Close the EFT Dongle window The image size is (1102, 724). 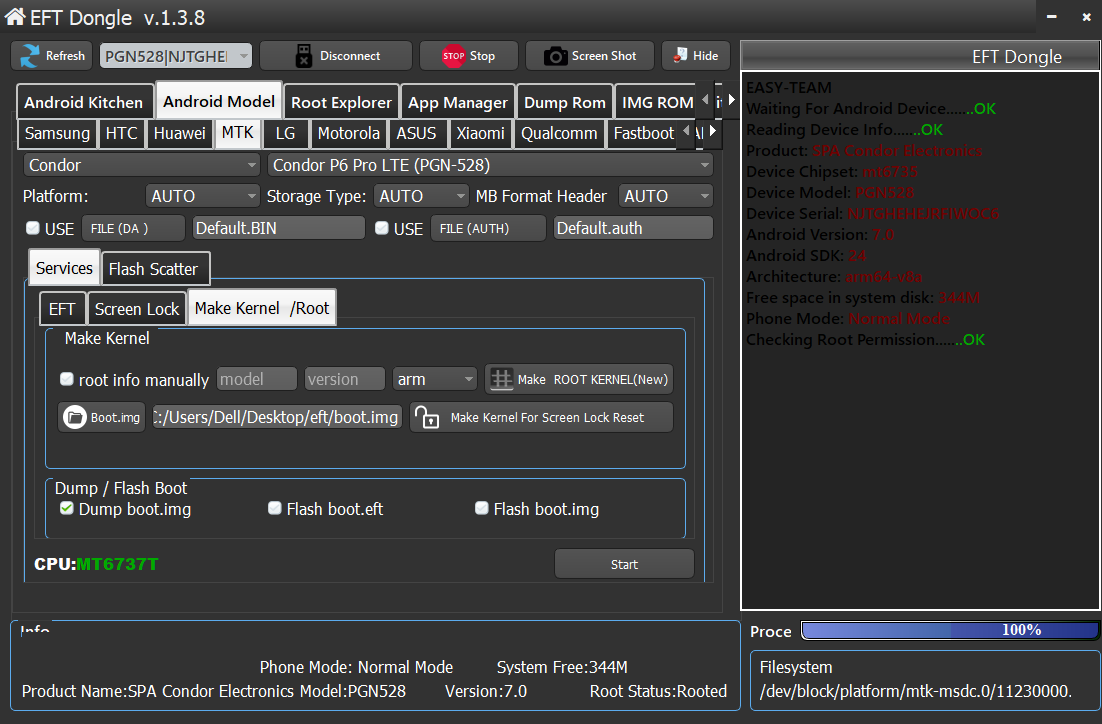[x=1087, y=16]
